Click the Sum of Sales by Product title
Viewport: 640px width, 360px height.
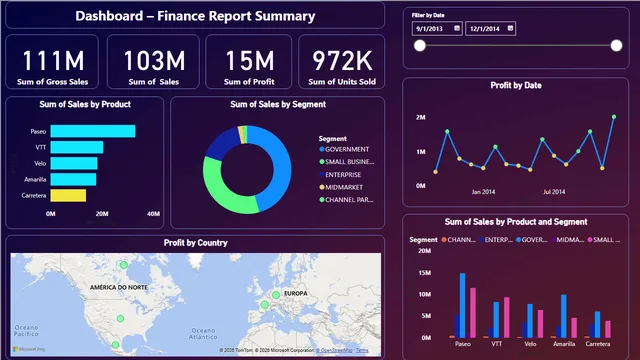click(x=85, y=104)
